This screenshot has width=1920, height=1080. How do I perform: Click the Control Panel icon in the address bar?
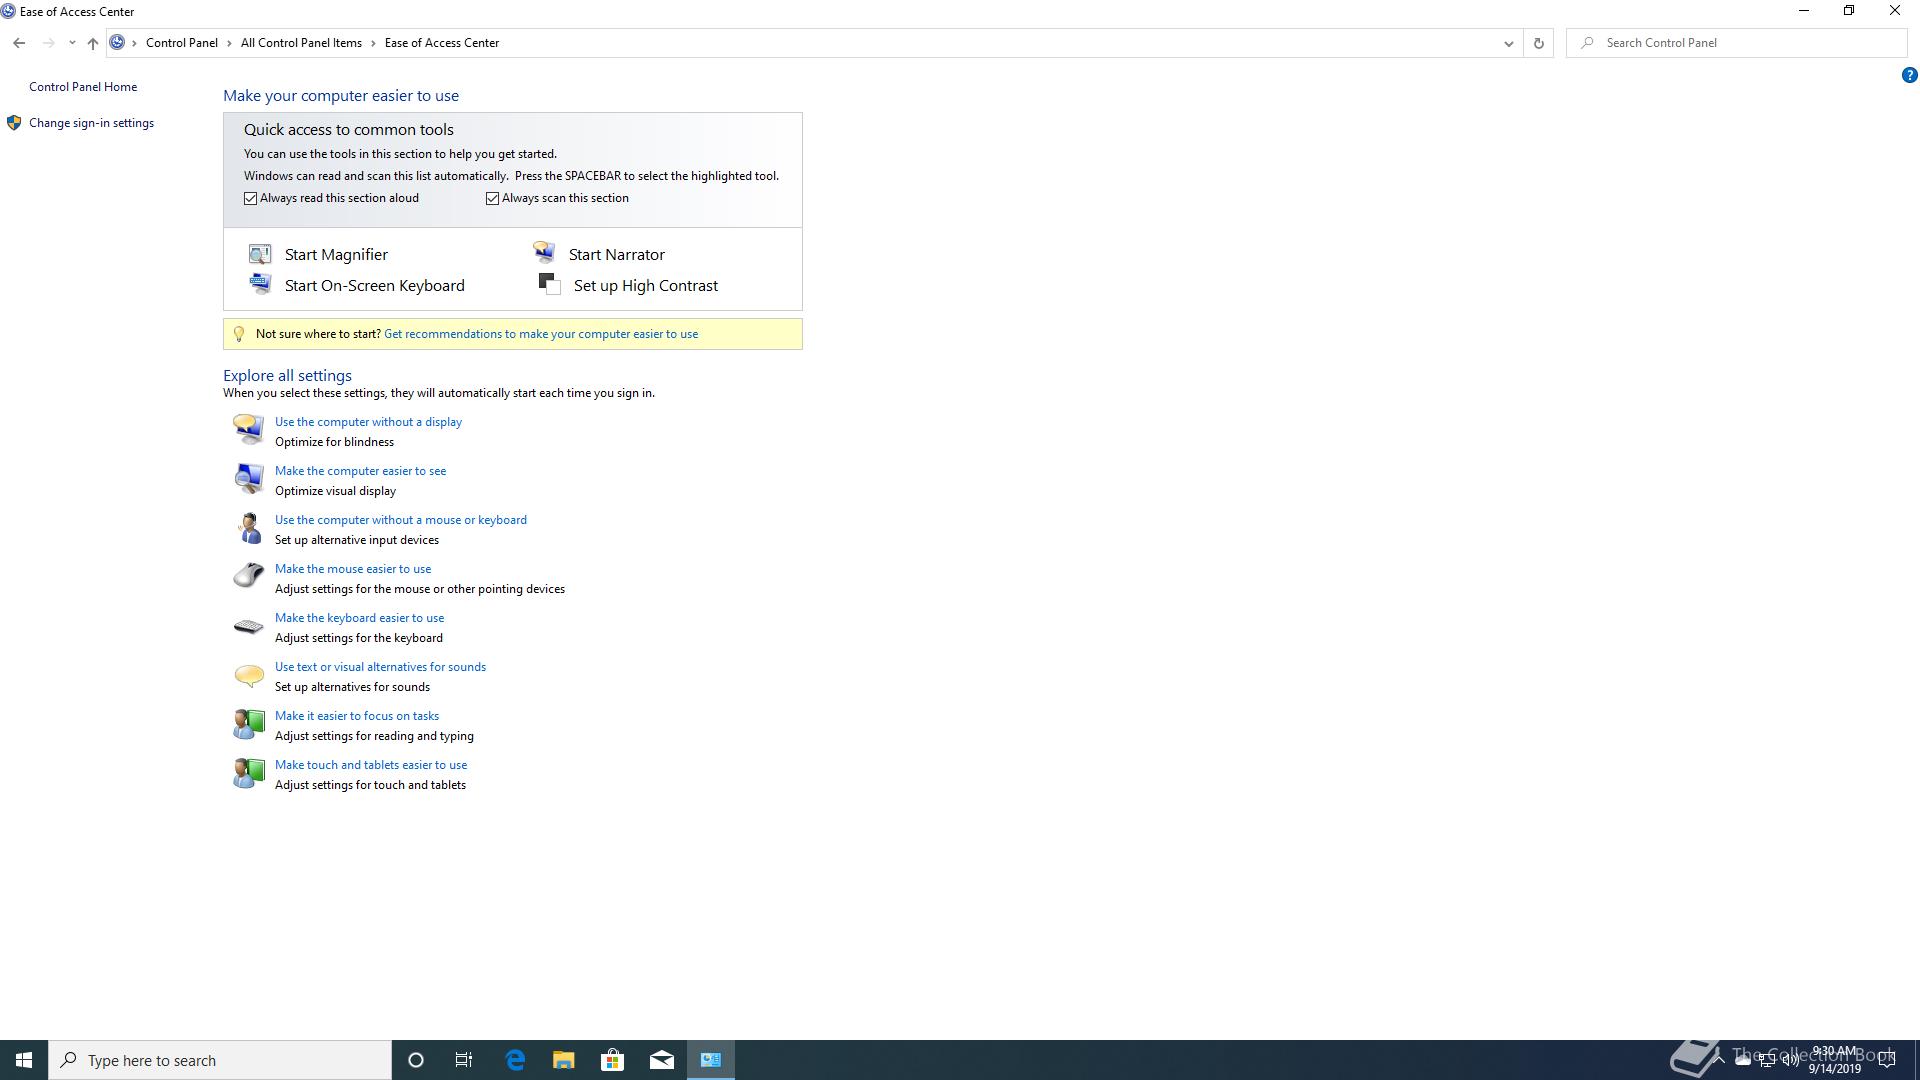[x=117, y=42]
